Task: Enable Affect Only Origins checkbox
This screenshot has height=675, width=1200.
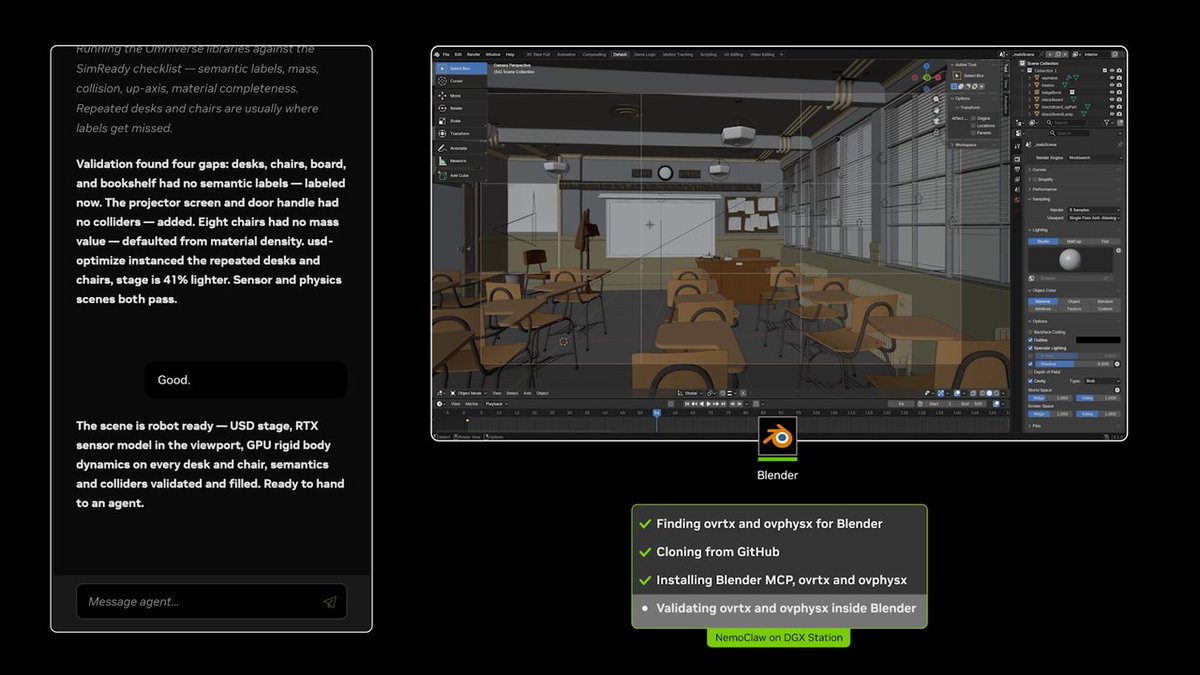Action: (973, 118)
